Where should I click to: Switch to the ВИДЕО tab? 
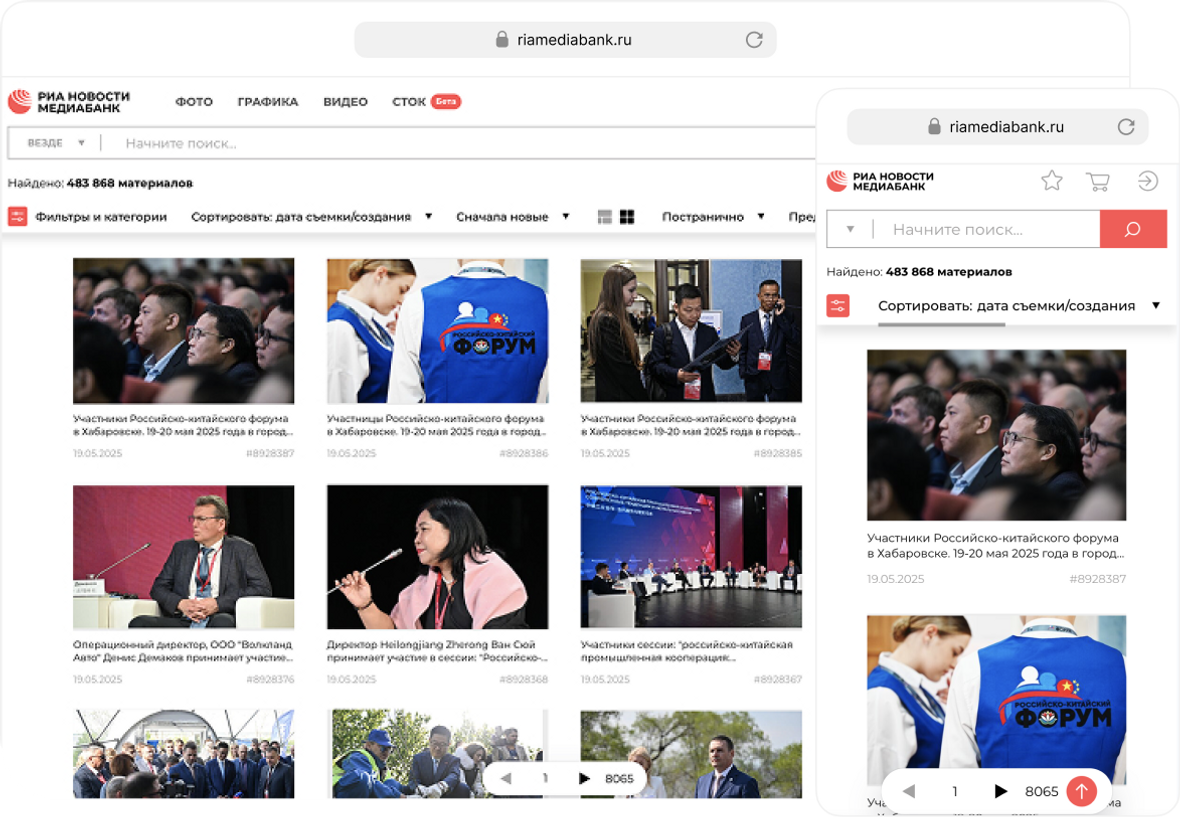tap(344, 101)
